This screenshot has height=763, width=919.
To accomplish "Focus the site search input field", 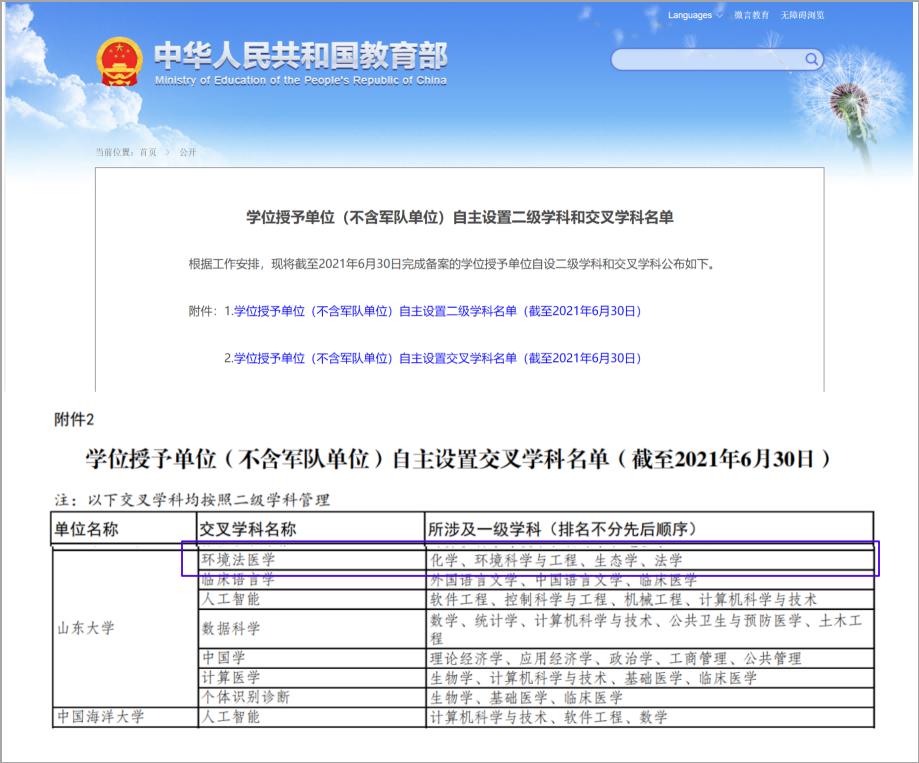I will point(717,59).
